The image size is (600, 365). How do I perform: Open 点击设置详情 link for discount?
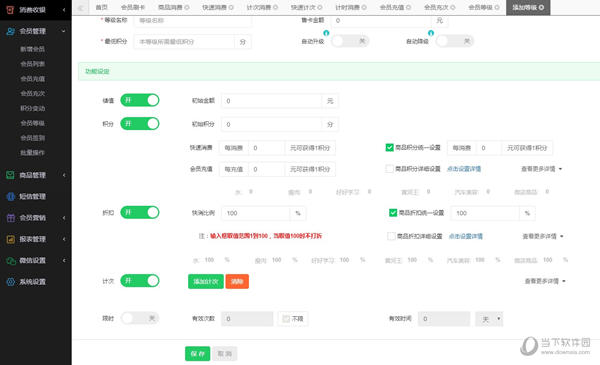click(465, 236)
